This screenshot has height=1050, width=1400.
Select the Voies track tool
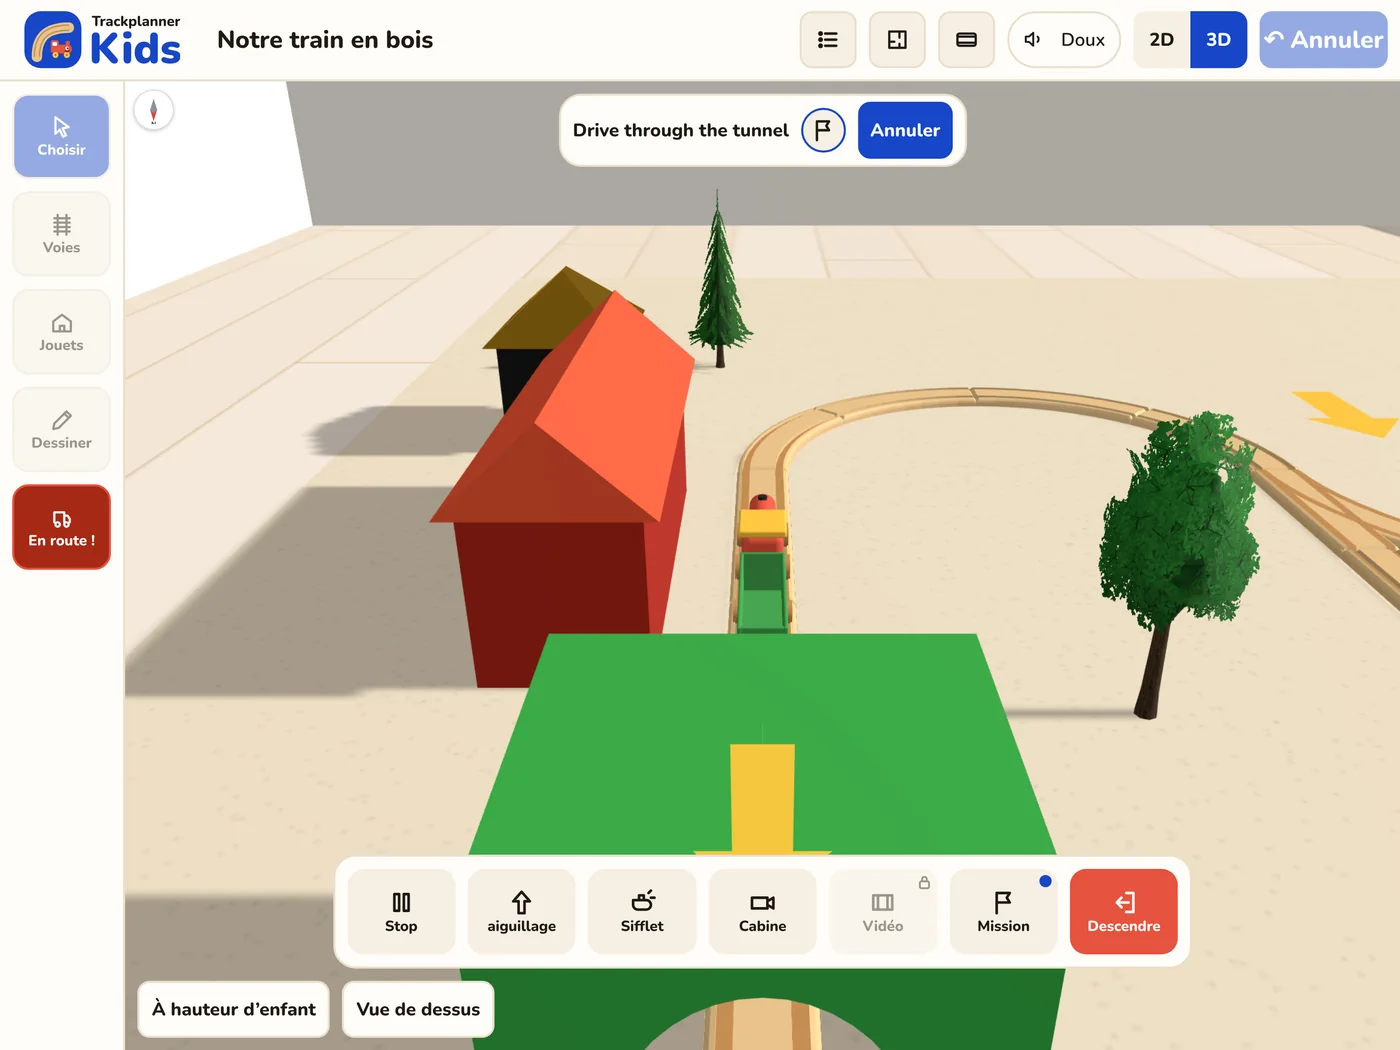click(61, 234)
